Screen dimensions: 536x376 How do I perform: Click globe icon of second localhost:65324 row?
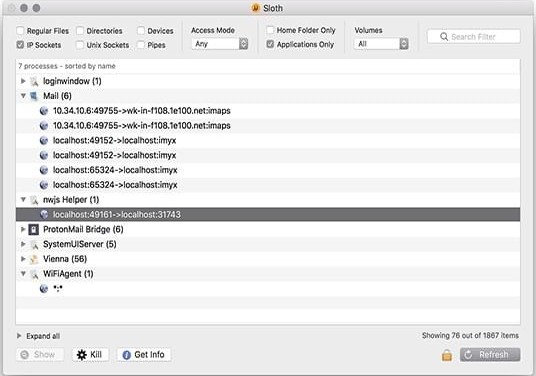click(x=44, y=185)
